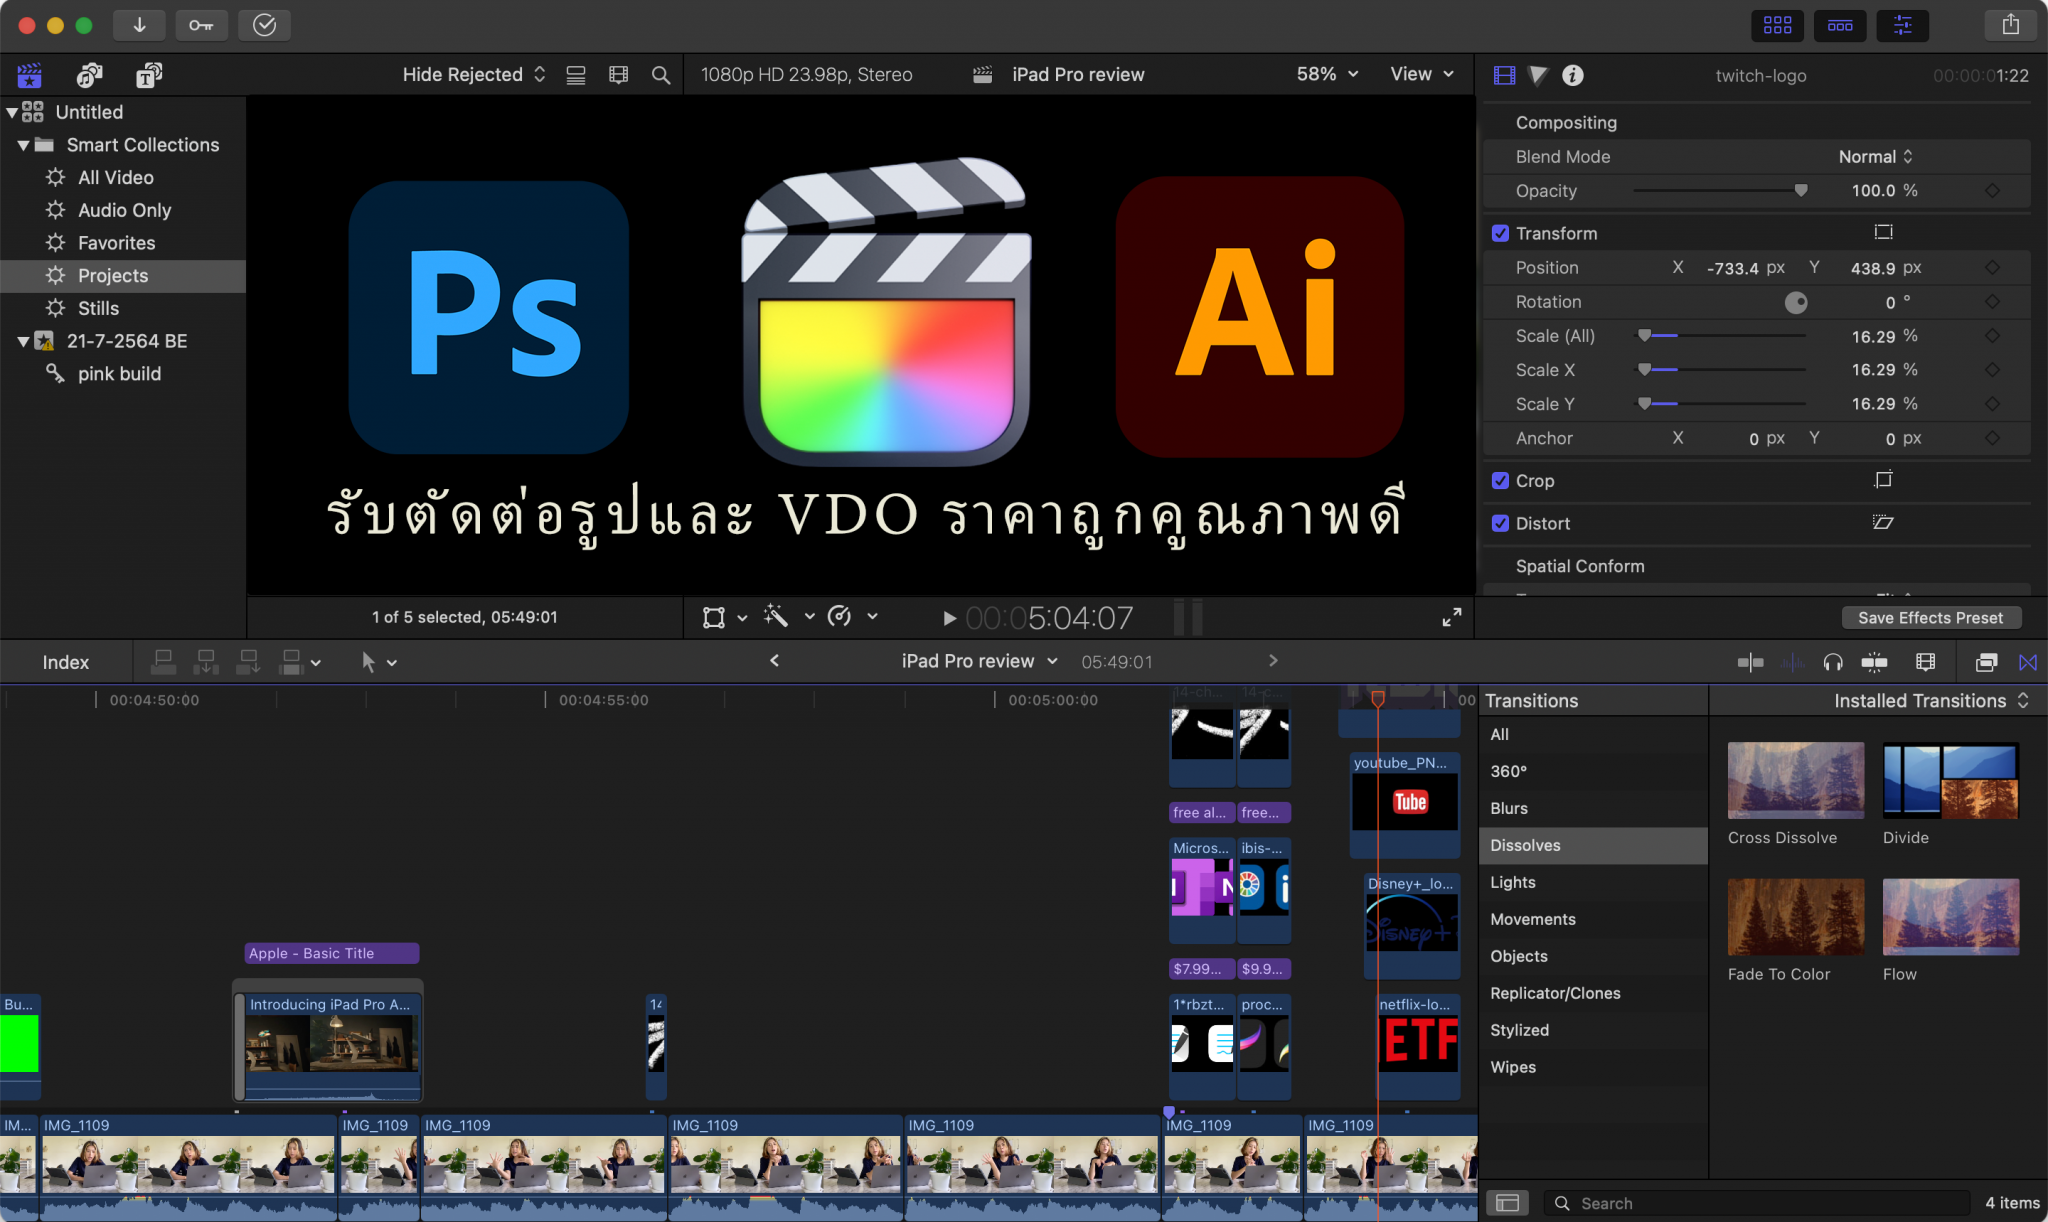Select the Movements transitions category
Screen dimensions: 2048x1222
(1593, 919)
